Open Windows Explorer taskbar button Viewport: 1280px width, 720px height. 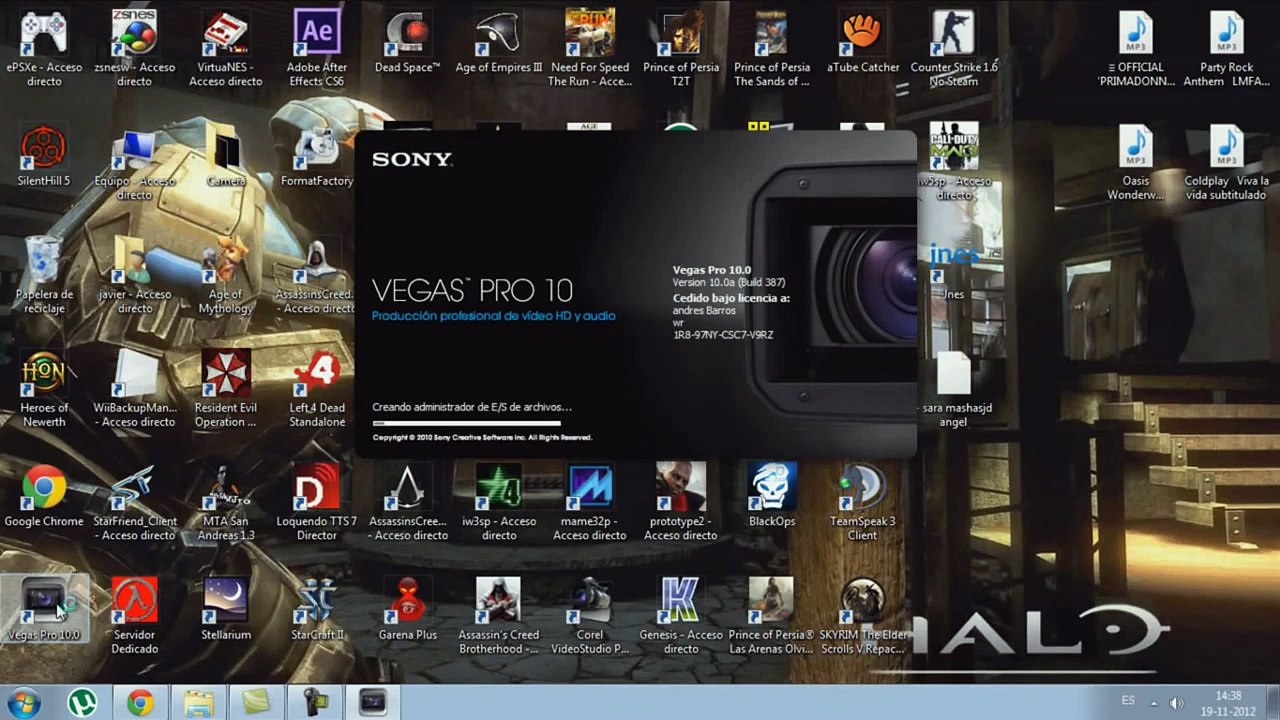(x=198, y=702)
